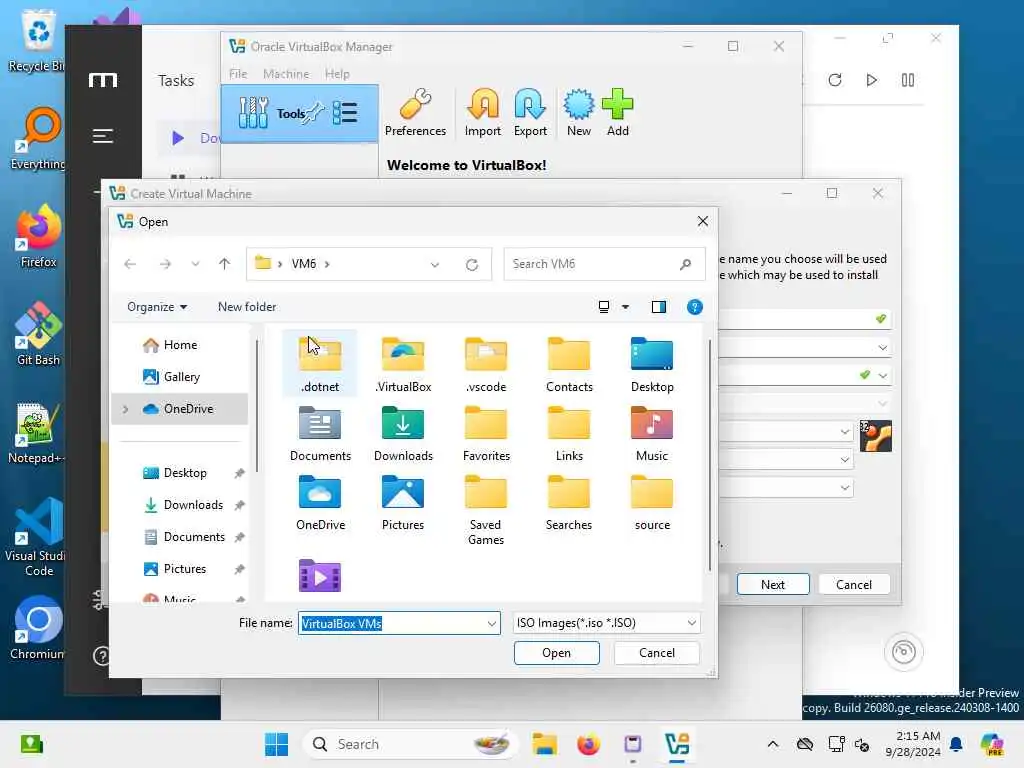The width and height of the screenshot is (1024, 768).
Task: Open the recent locations chevron
Action: click(x=195, y=264)
